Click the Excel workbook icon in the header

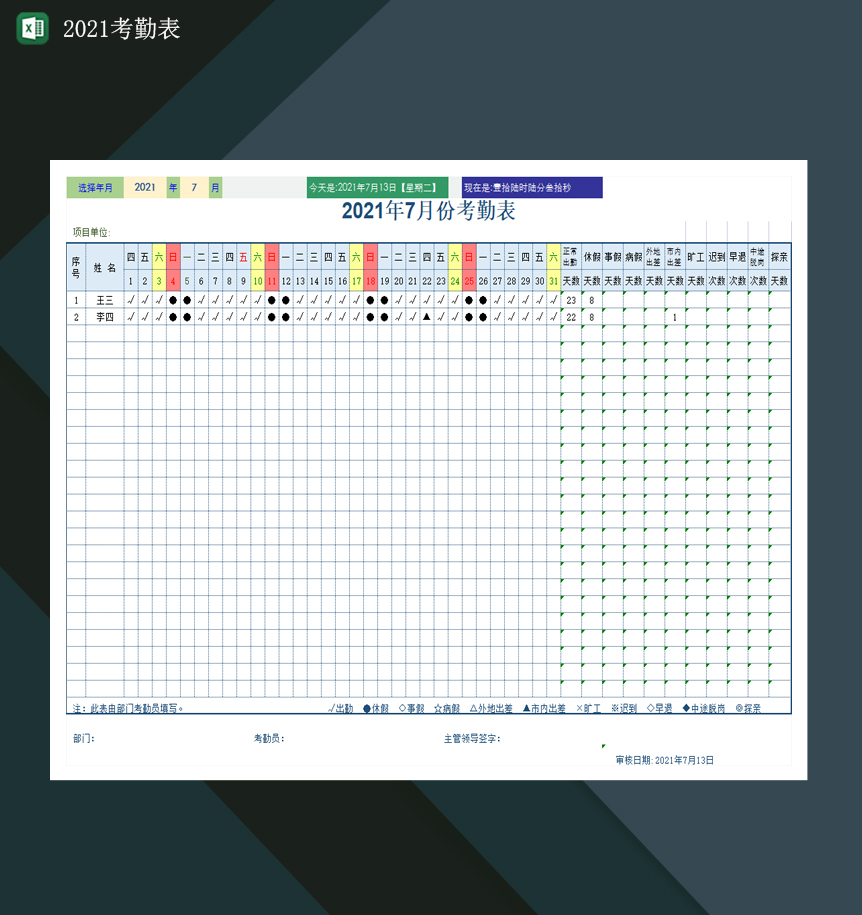[x=31, y=28]
